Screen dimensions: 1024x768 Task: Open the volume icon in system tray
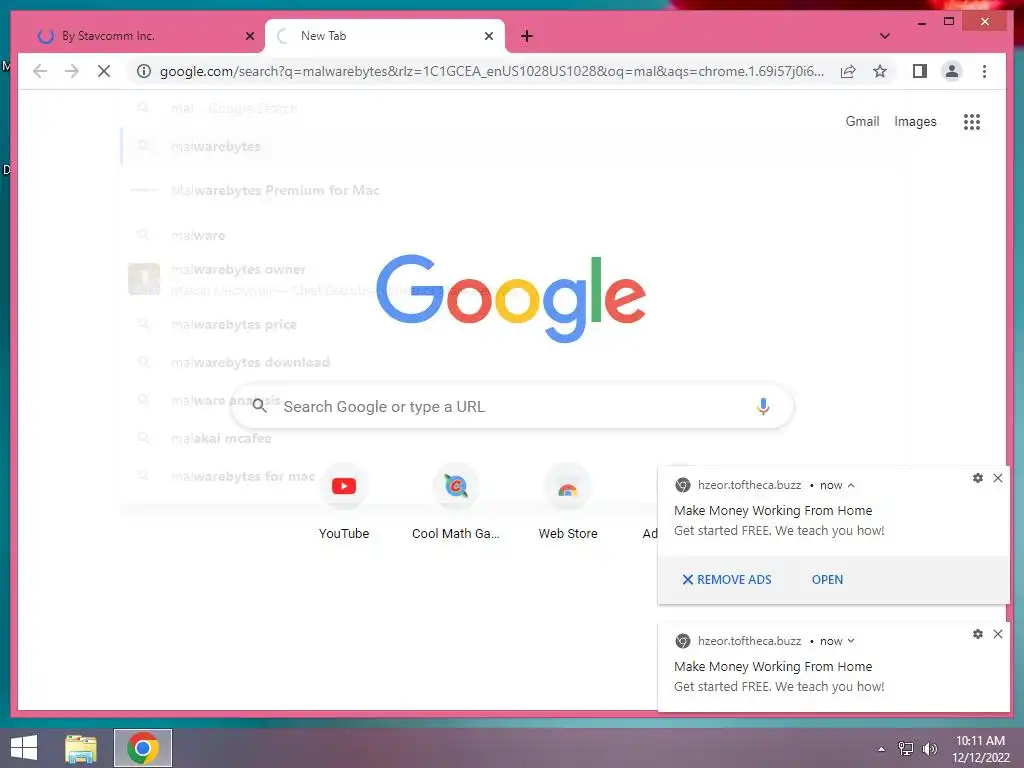point(929,749)
